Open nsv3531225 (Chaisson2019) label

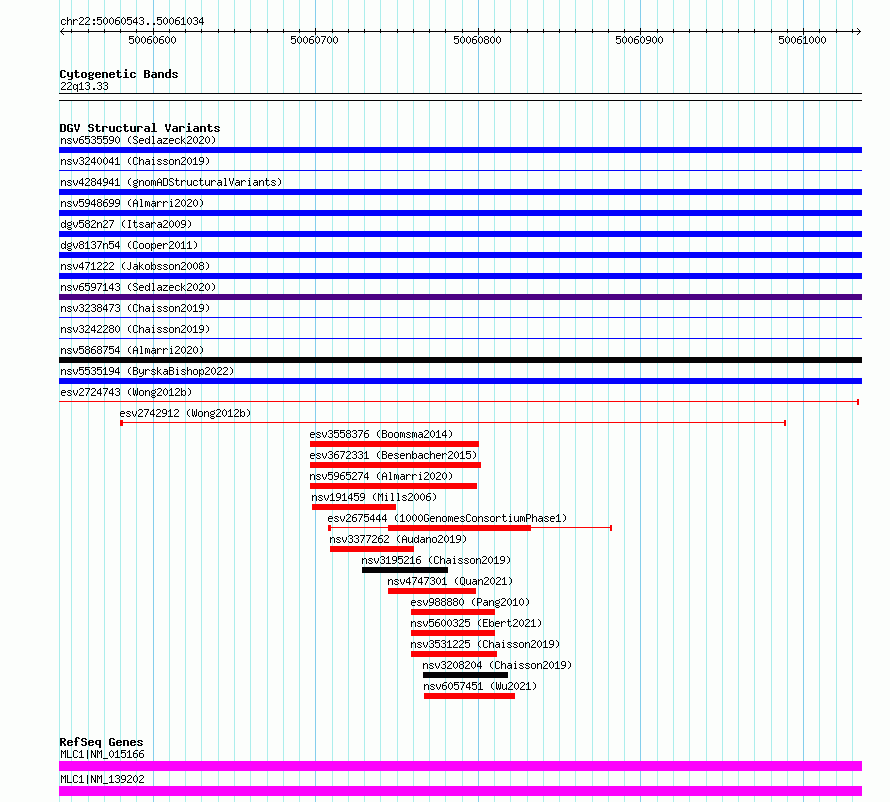click(x=485, y=644)
